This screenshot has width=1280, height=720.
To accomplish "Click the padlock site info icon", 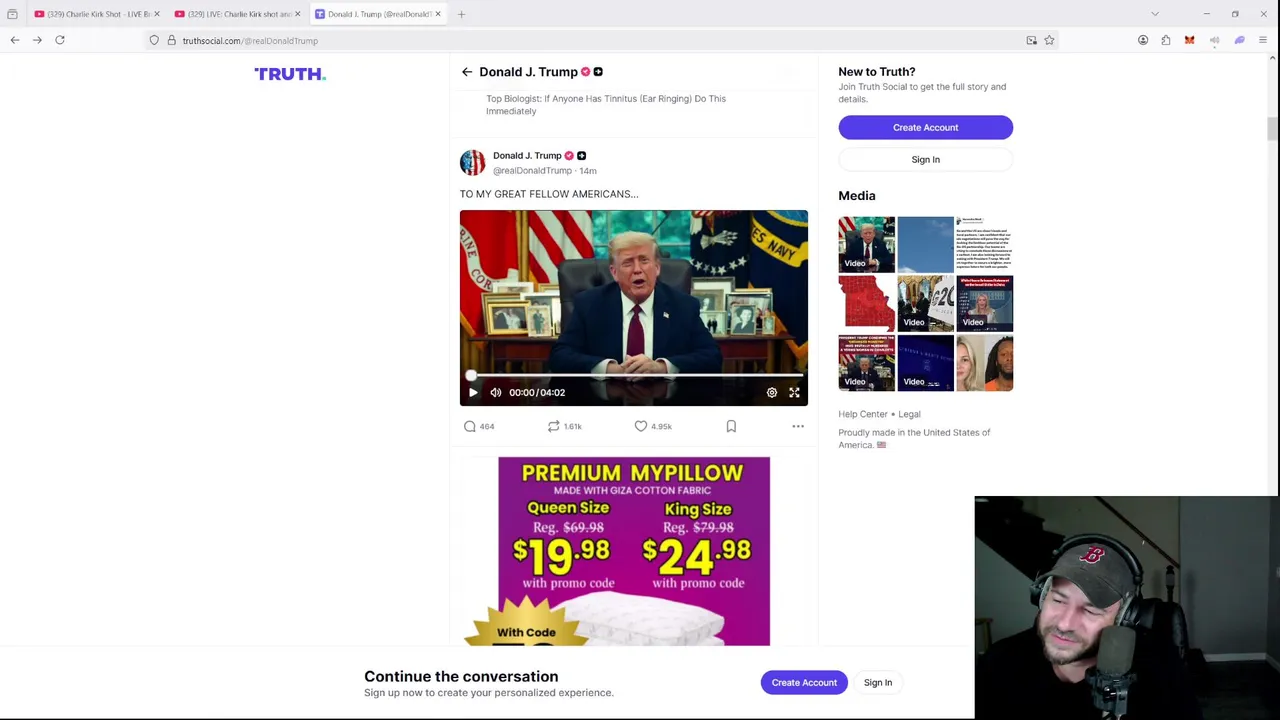I will (x=171, y=40).
